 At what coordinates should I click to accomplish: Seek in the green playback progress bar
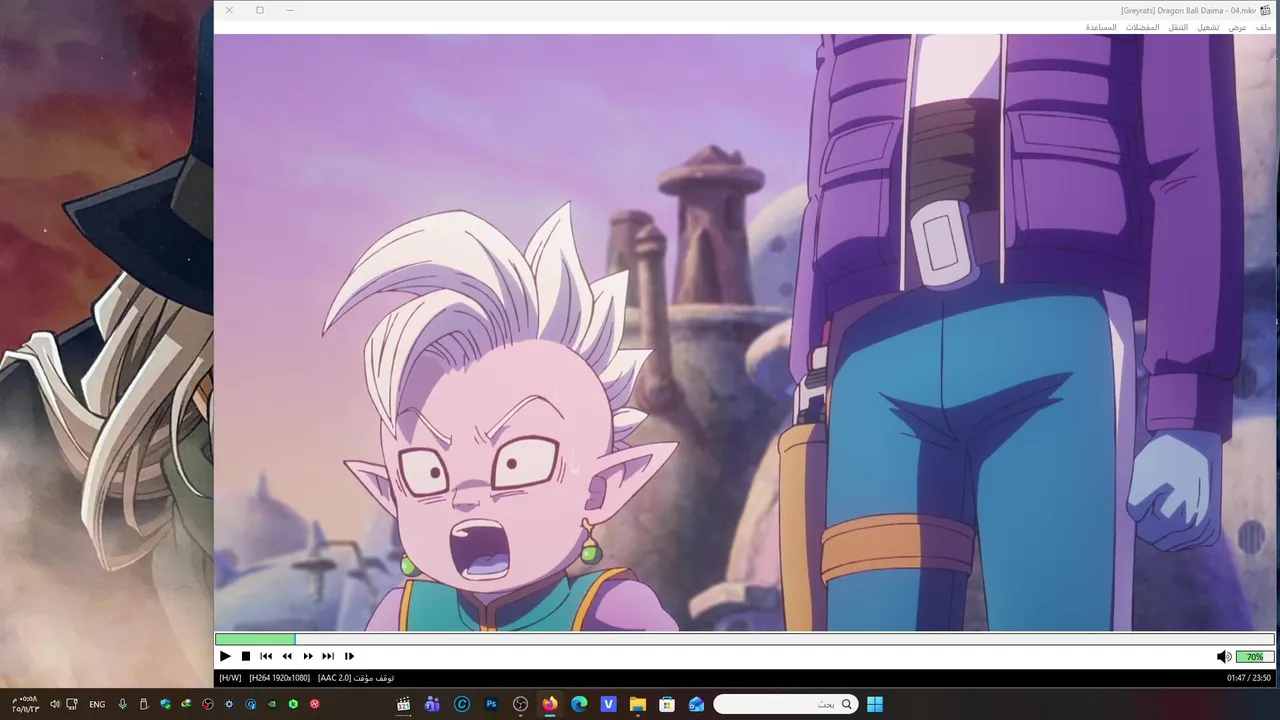744,639
